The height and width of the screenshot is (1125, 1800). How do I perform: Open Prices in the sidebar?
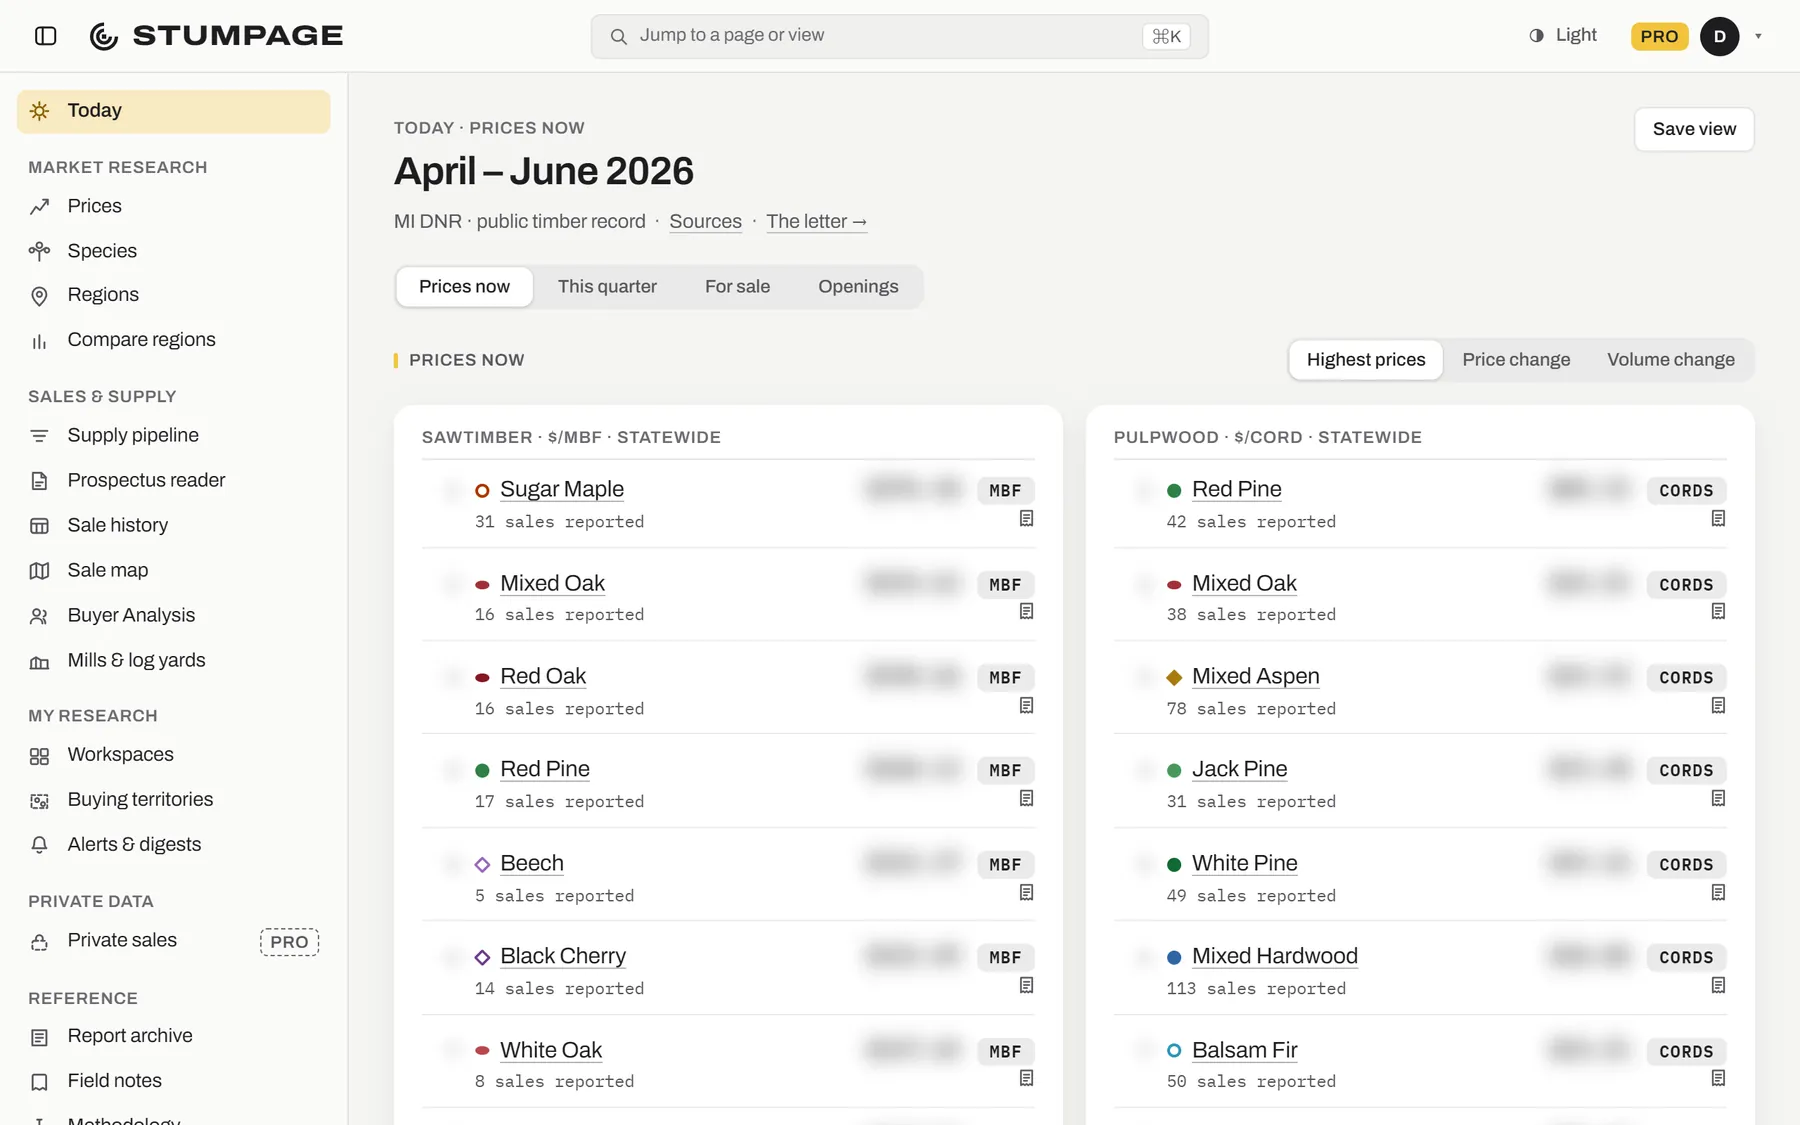coord(174,206)
